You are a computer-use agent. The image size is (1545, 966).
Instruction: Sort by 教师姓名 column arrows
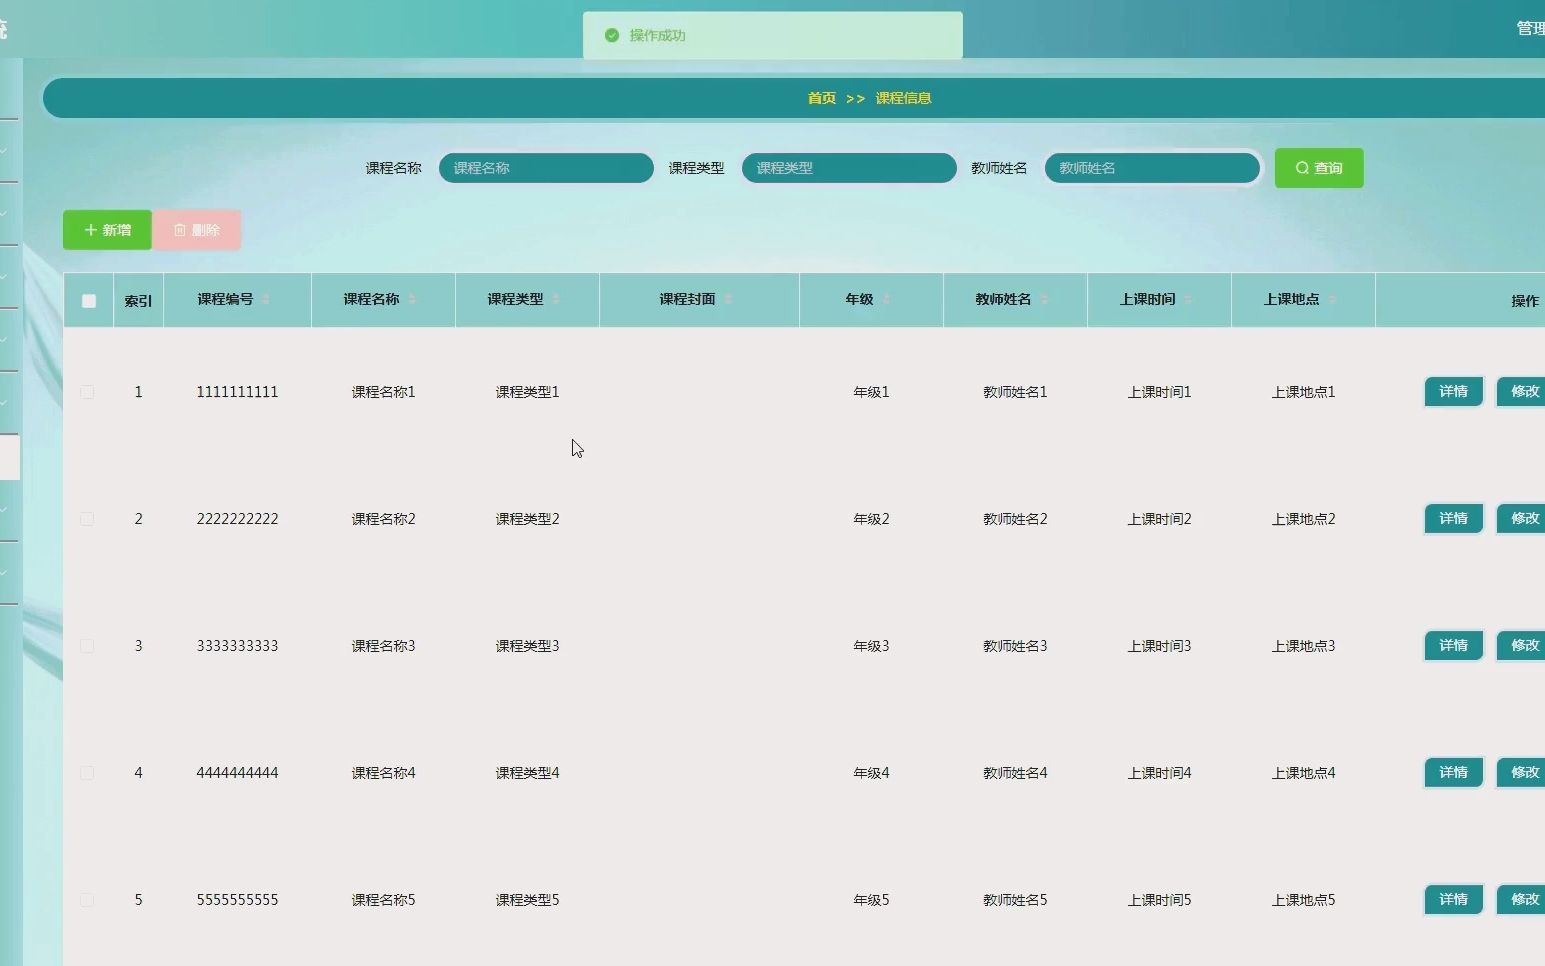coord(1044,299)
